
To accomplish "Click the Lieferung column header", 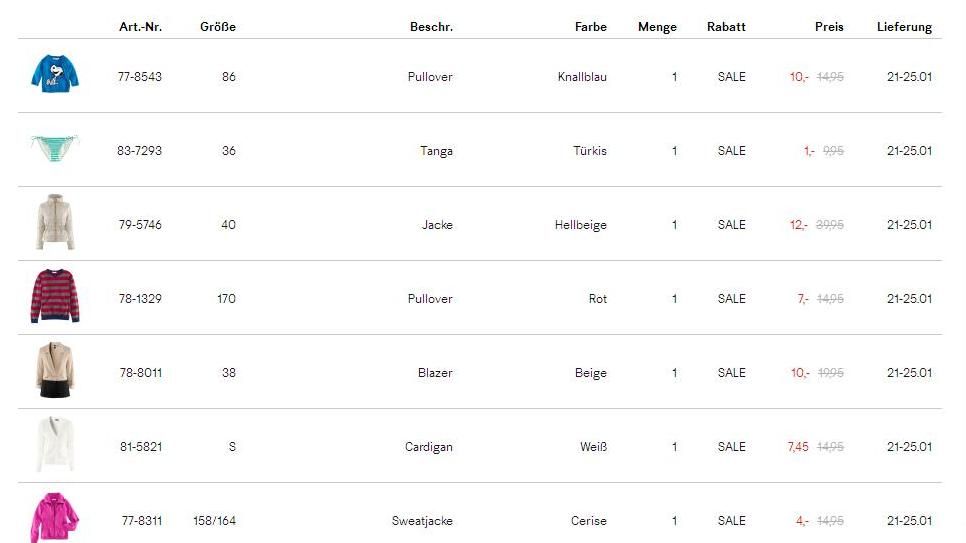I will [904, 27].
